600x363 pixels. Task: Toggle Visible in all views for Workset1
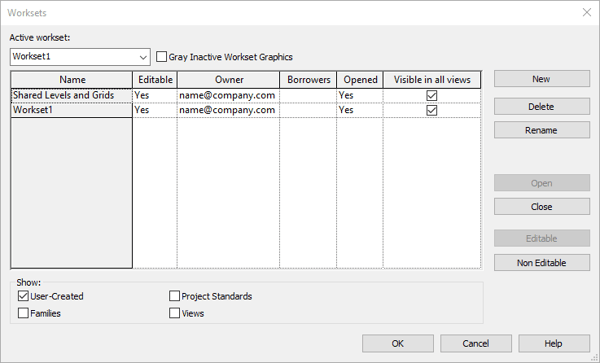[432, 111]
